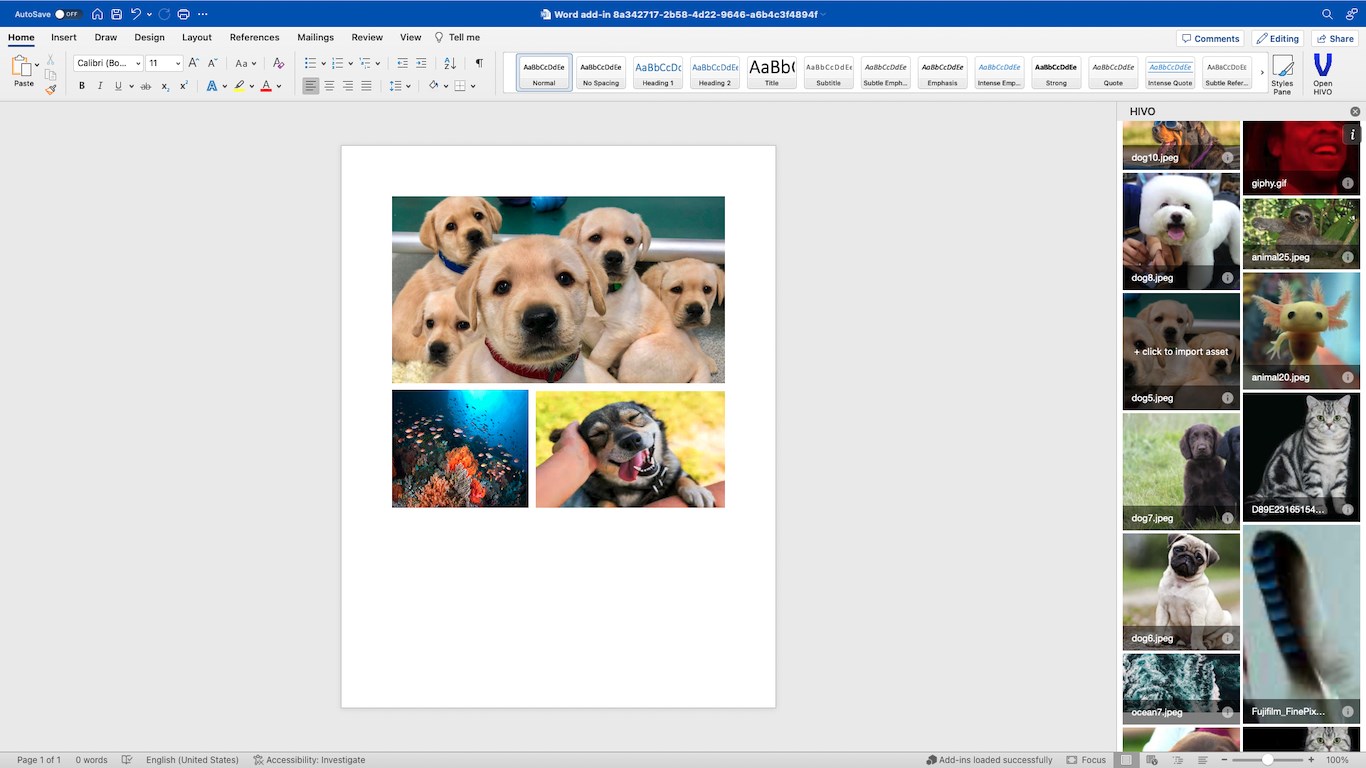This screenshot has height=768, width=1366.
Task: Click the Share button
Action: point(1334,39)
